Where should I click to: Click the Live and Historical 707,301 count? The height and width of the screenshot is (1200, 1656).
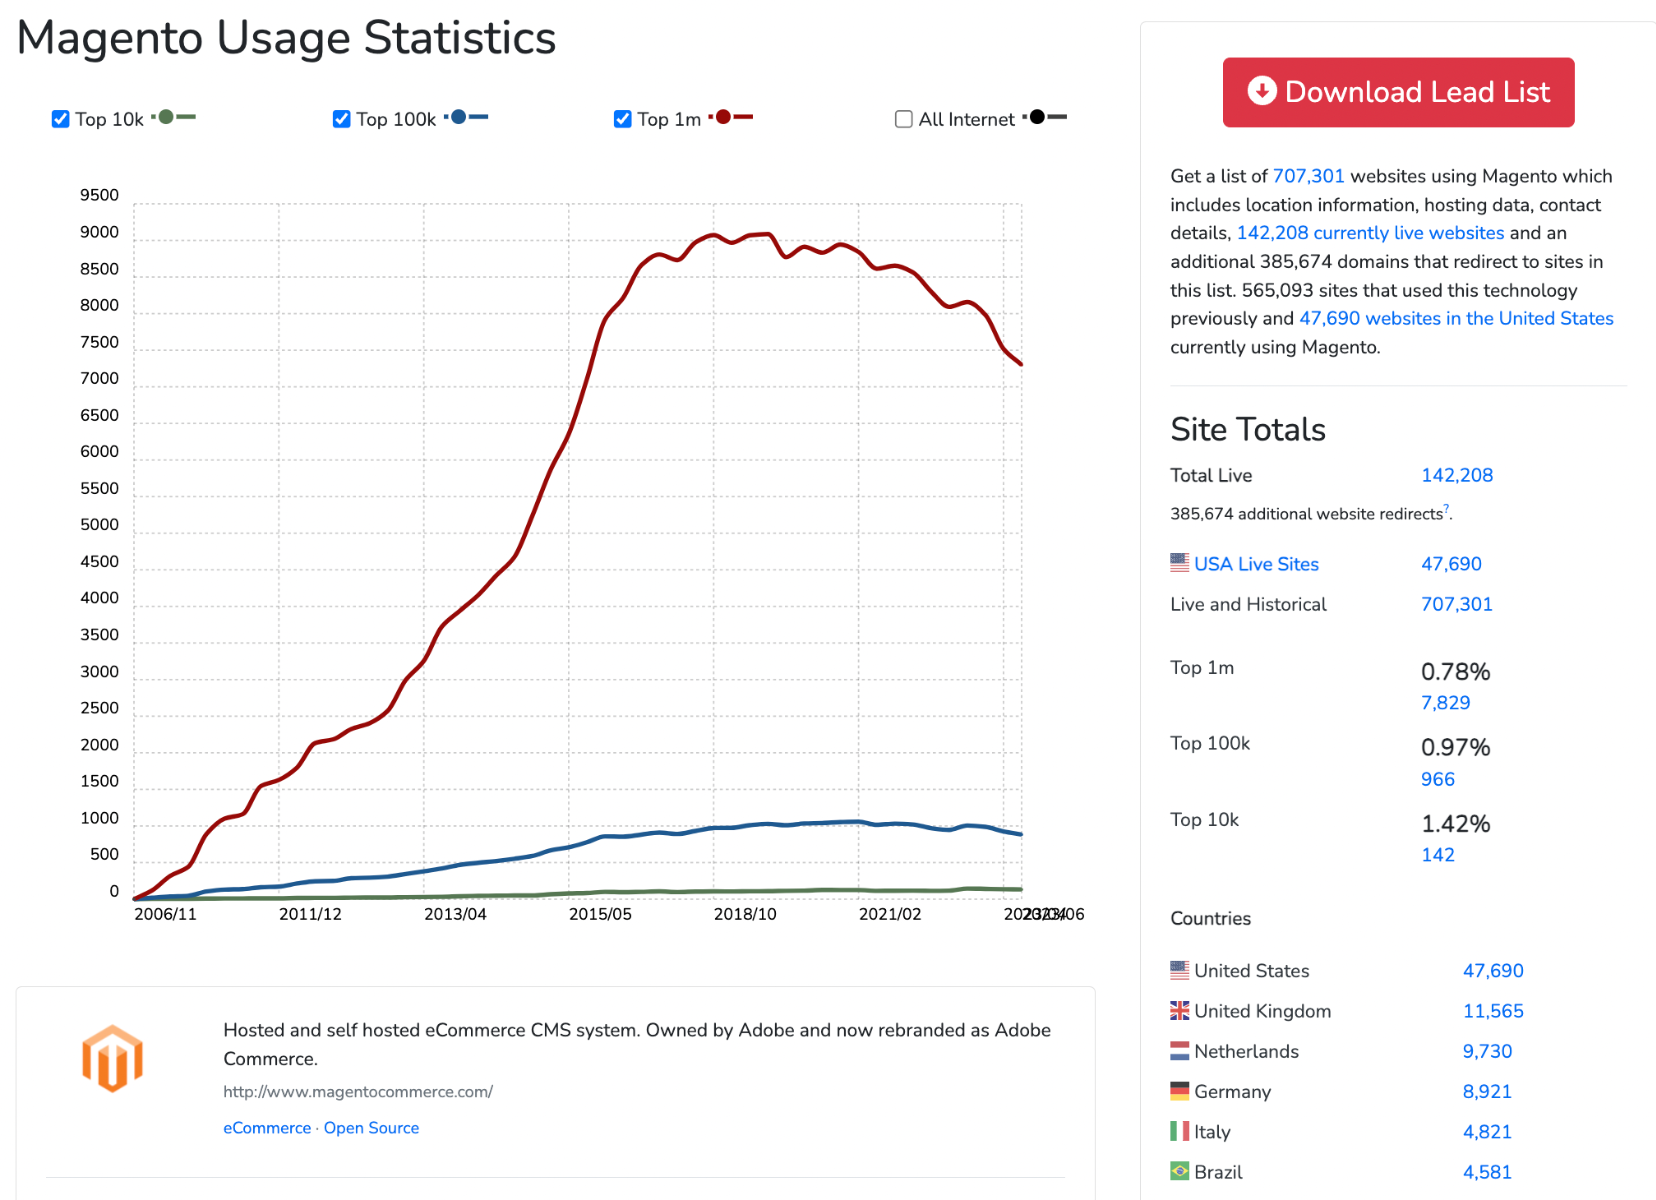1457,604
